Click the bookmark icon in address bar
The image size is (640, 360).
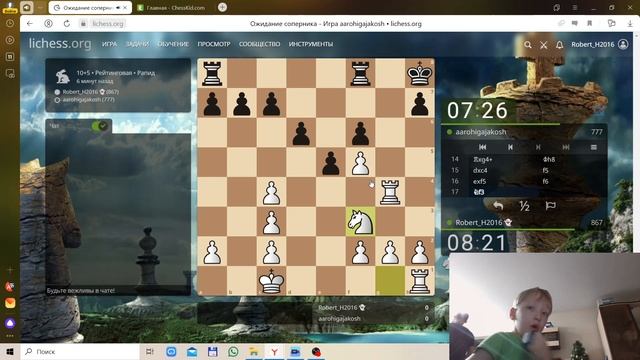click(589, 24)
